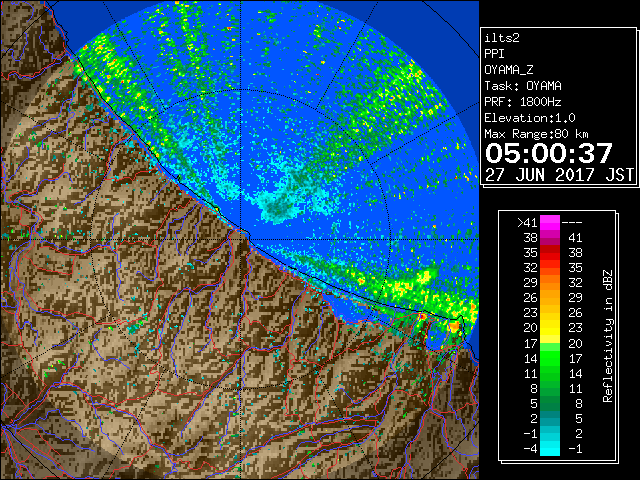Click the 'Task: OYAMA' line
This screenshot has width=640, height=480.
[x=523, y=86]
